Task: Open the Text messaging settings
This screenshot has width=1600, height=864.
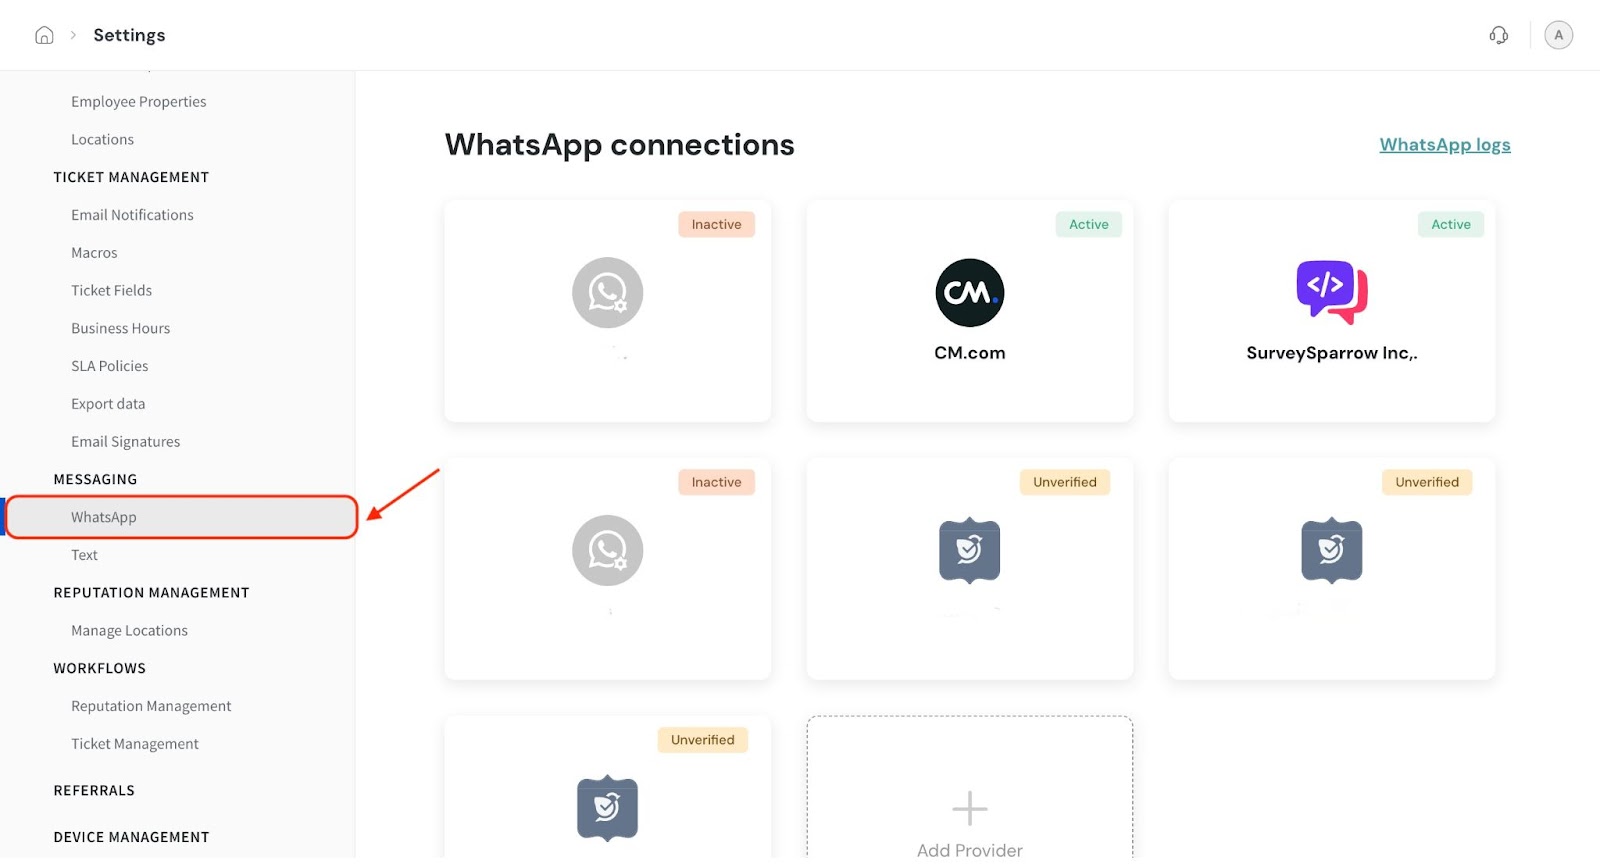Action: coord(85,555)
